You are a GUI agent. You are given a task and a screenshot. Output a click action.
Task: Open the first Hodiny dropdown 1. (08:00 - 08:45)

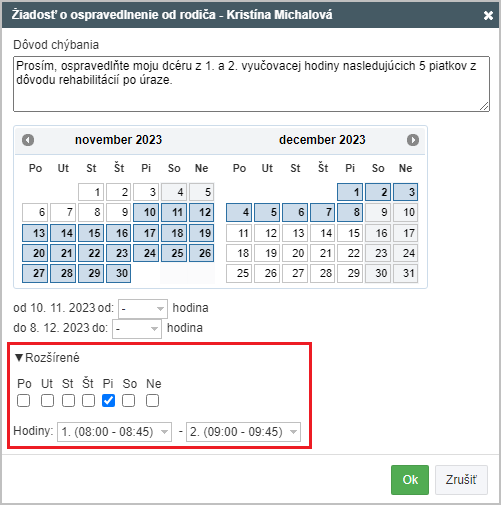coord(115,432)
